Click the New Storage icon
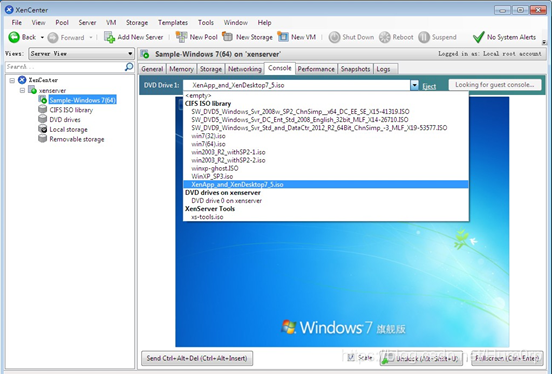This screenshot has height=374, width=552. 227,37
